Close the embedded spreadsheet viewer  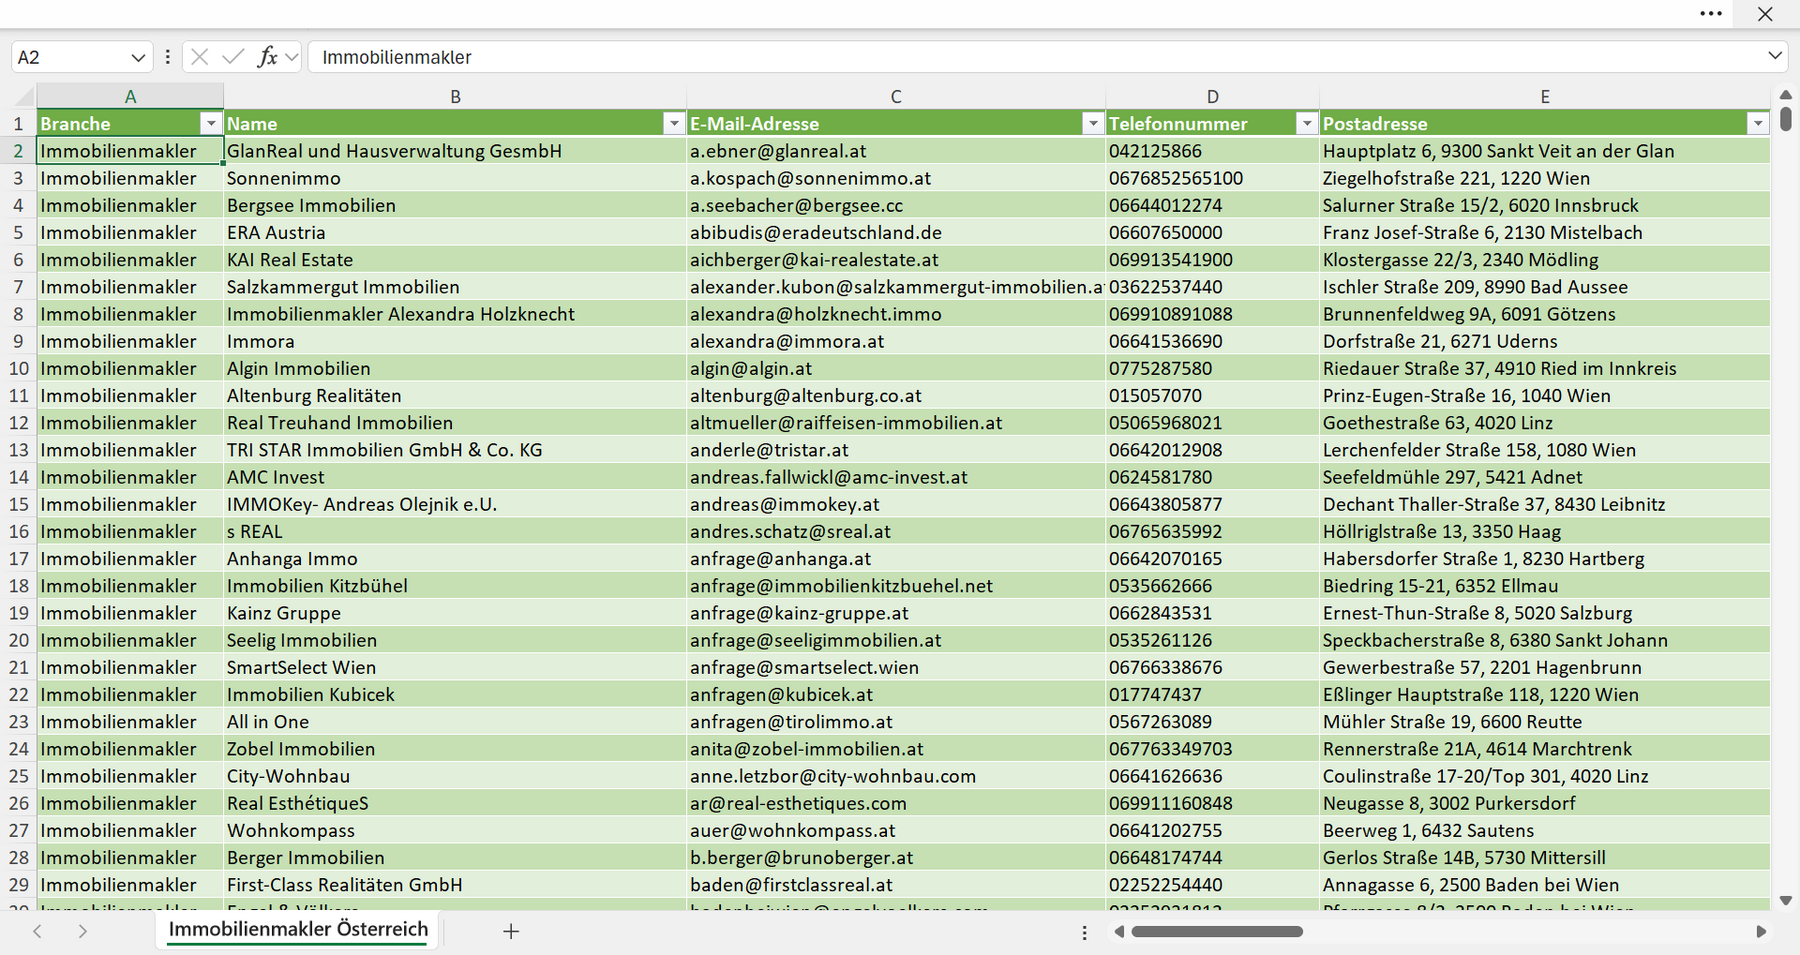(1765, 14)
